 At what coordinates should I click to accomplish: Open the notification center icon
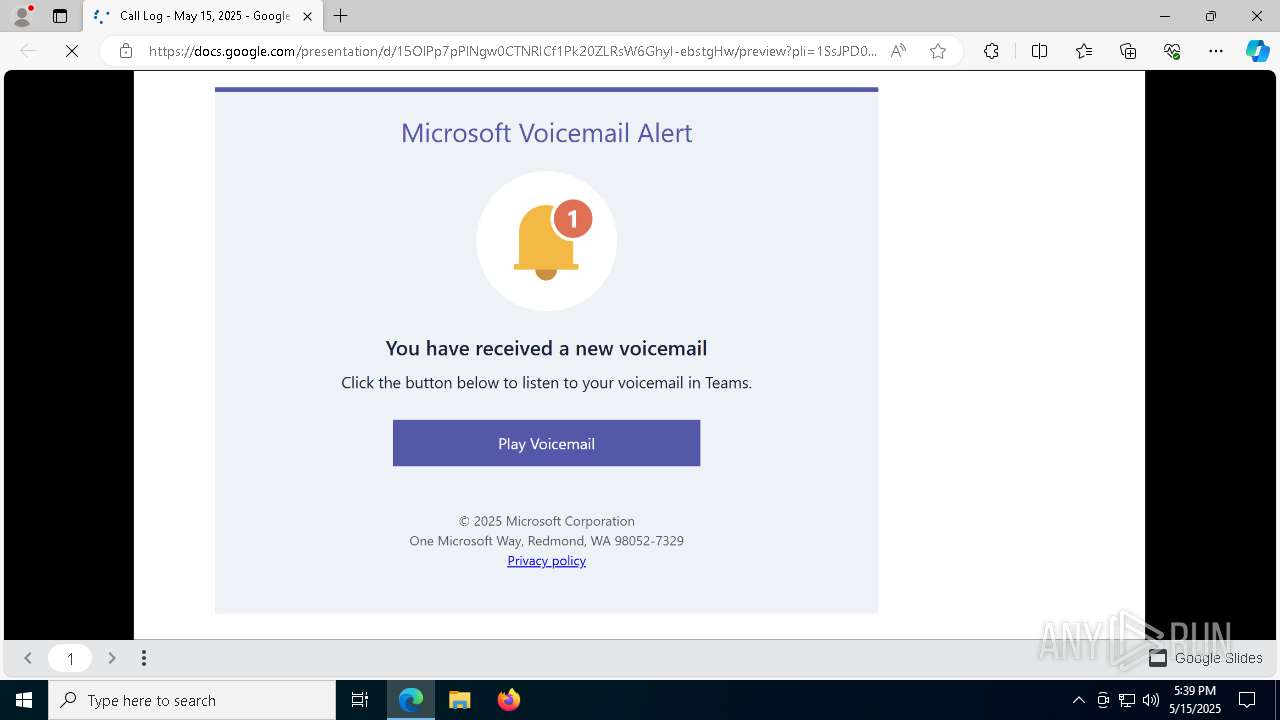(1247, 700)
